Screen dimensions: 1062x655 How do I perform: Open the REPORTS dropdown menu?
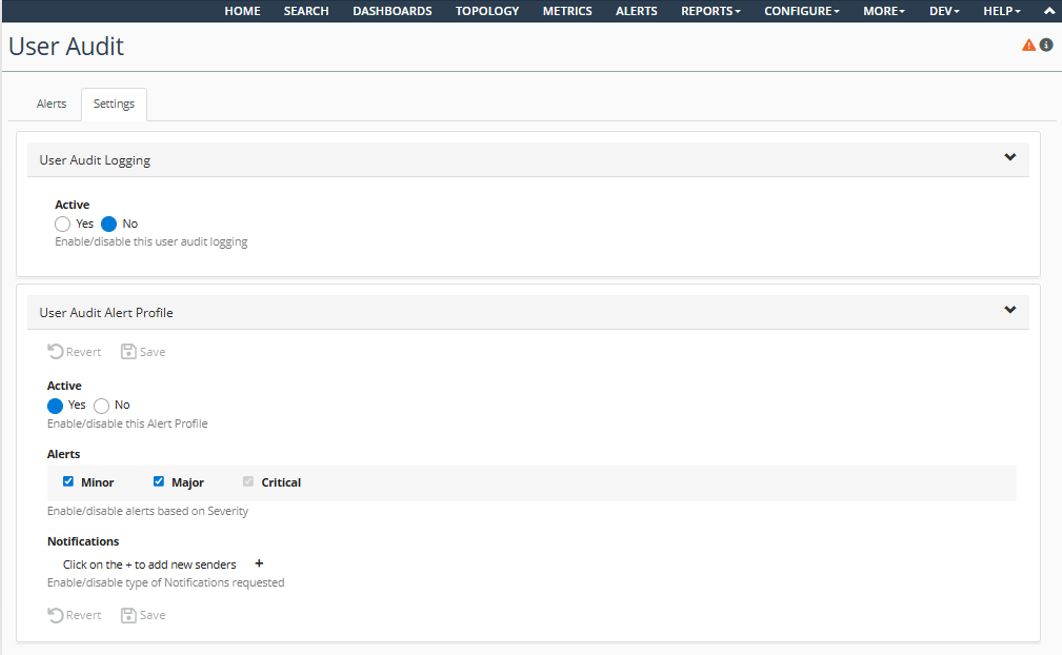pyautogui.click(x=711, y=11)
